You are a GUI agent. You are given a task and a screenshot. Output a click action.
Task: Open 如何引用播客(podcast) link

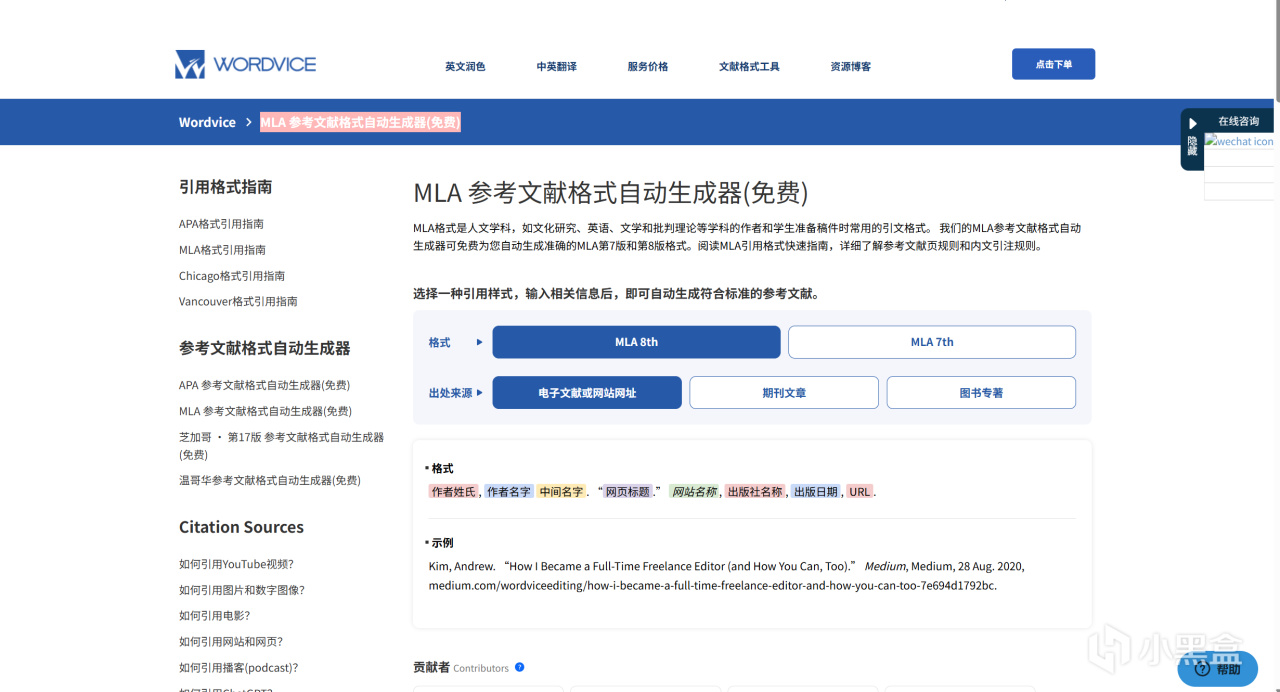pos(239,668)
